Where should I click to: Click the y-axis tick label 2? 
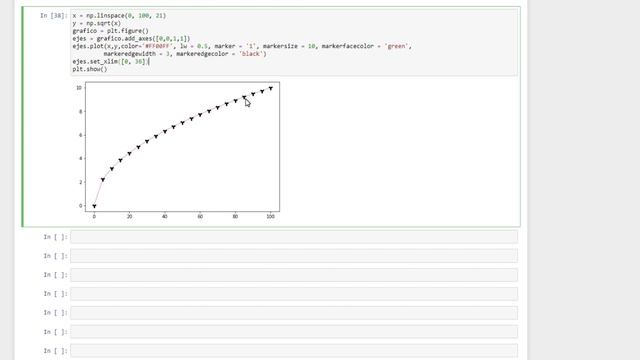80,182
